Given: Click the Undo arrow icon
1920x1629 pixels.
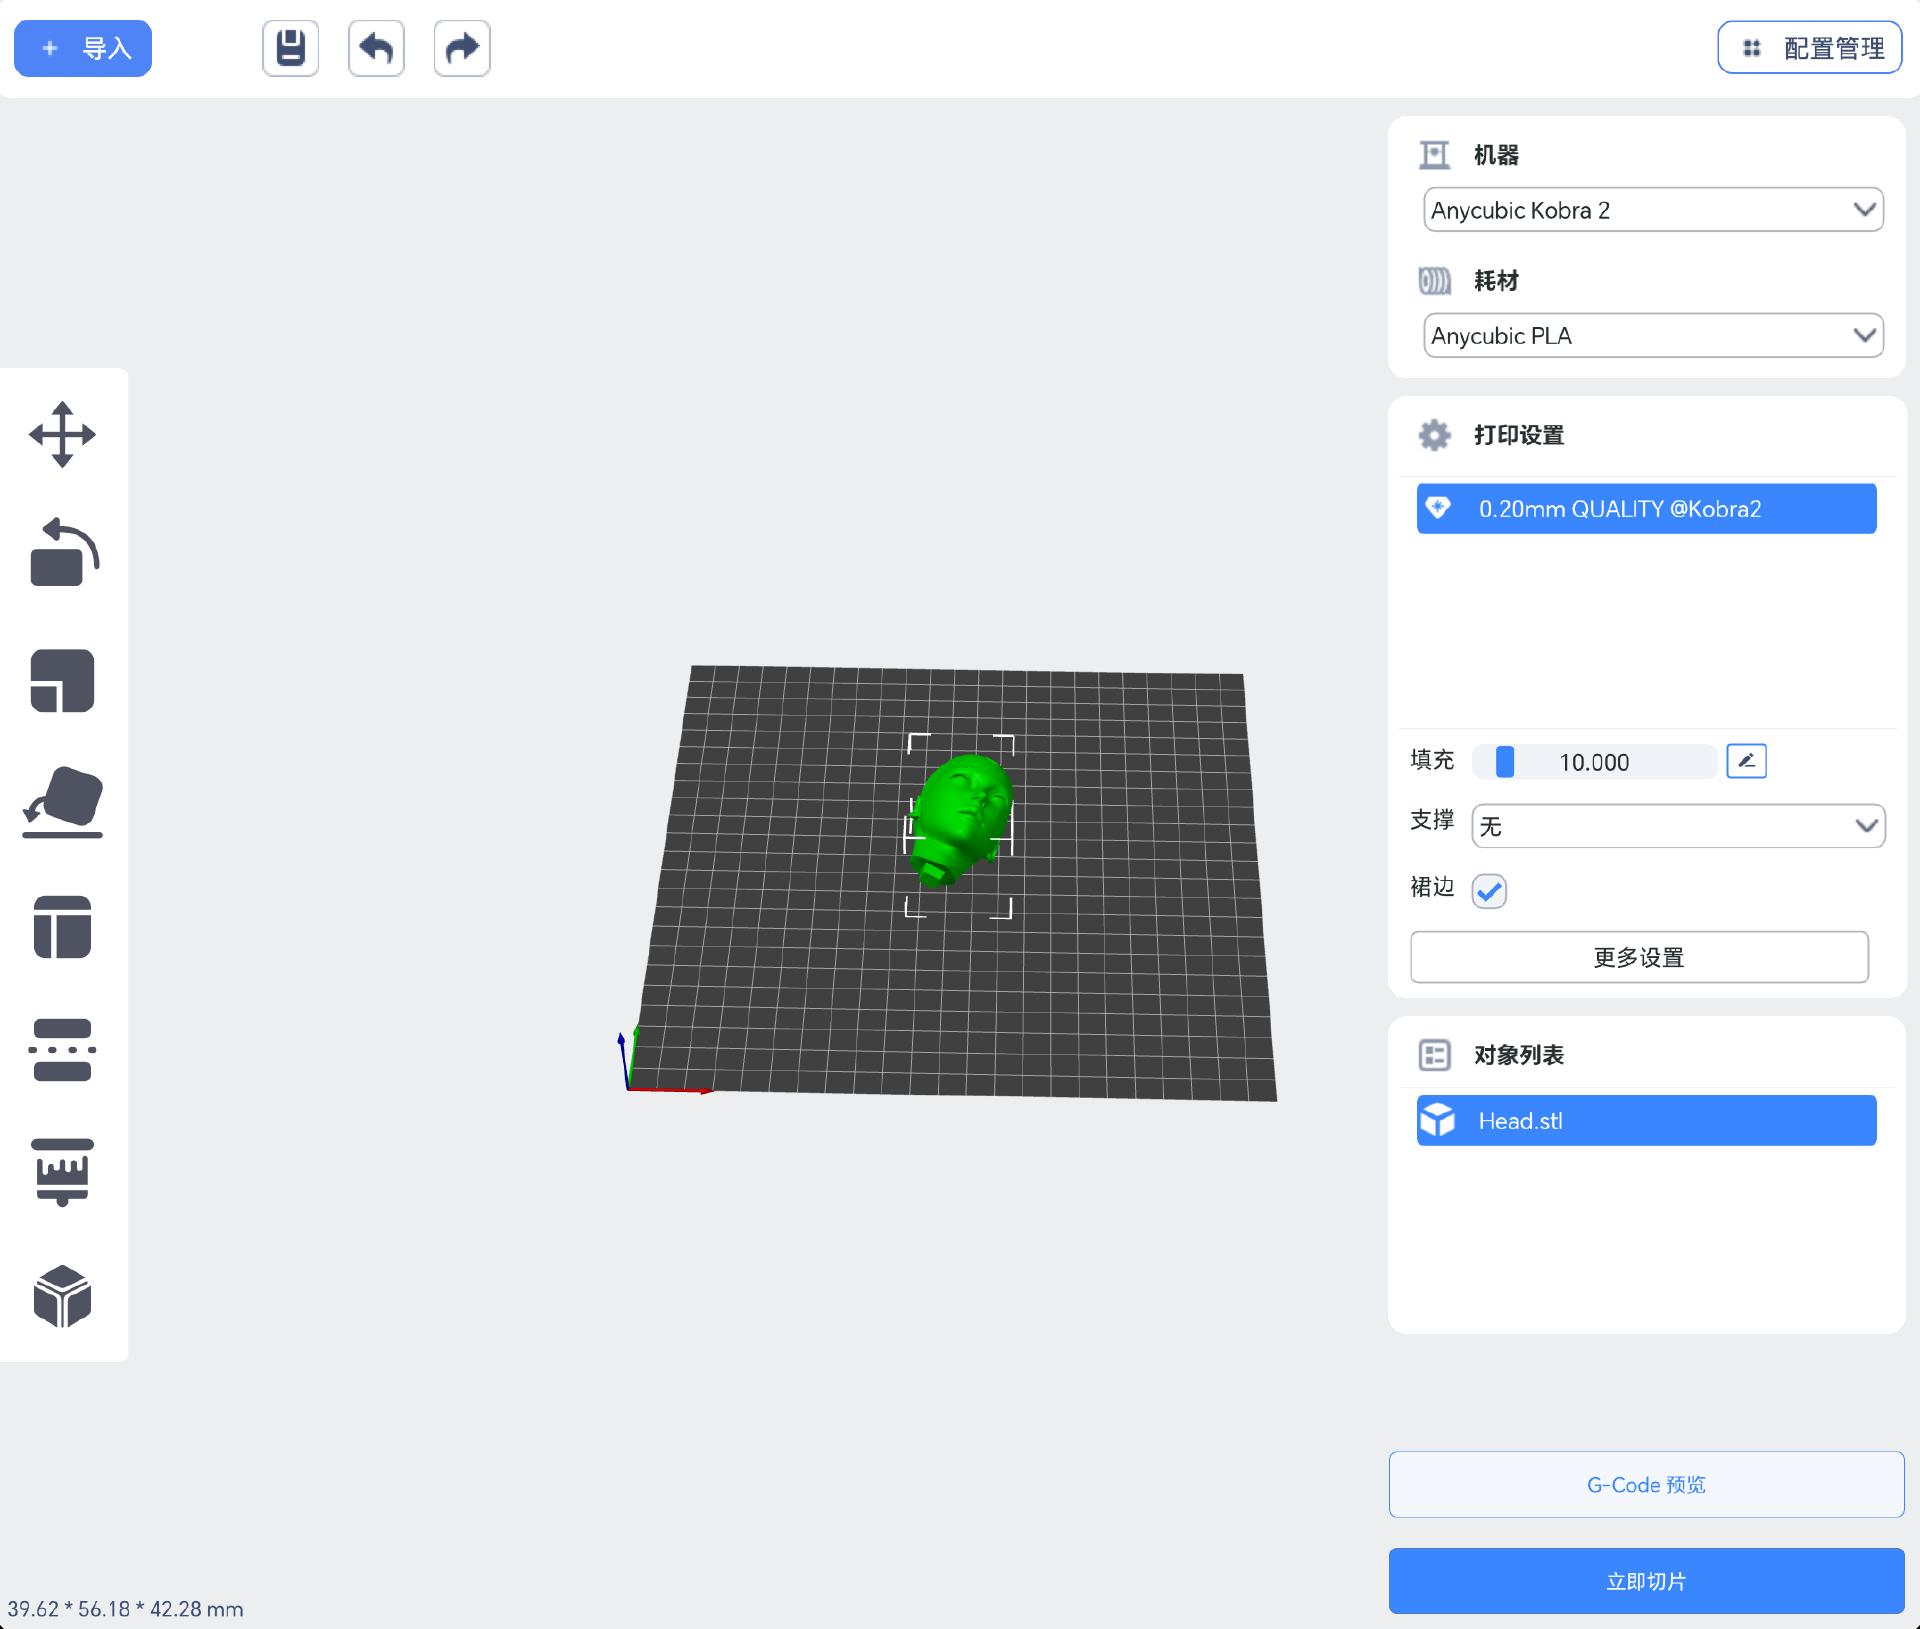Looking at the screenshot, I should tap(376, 47).
